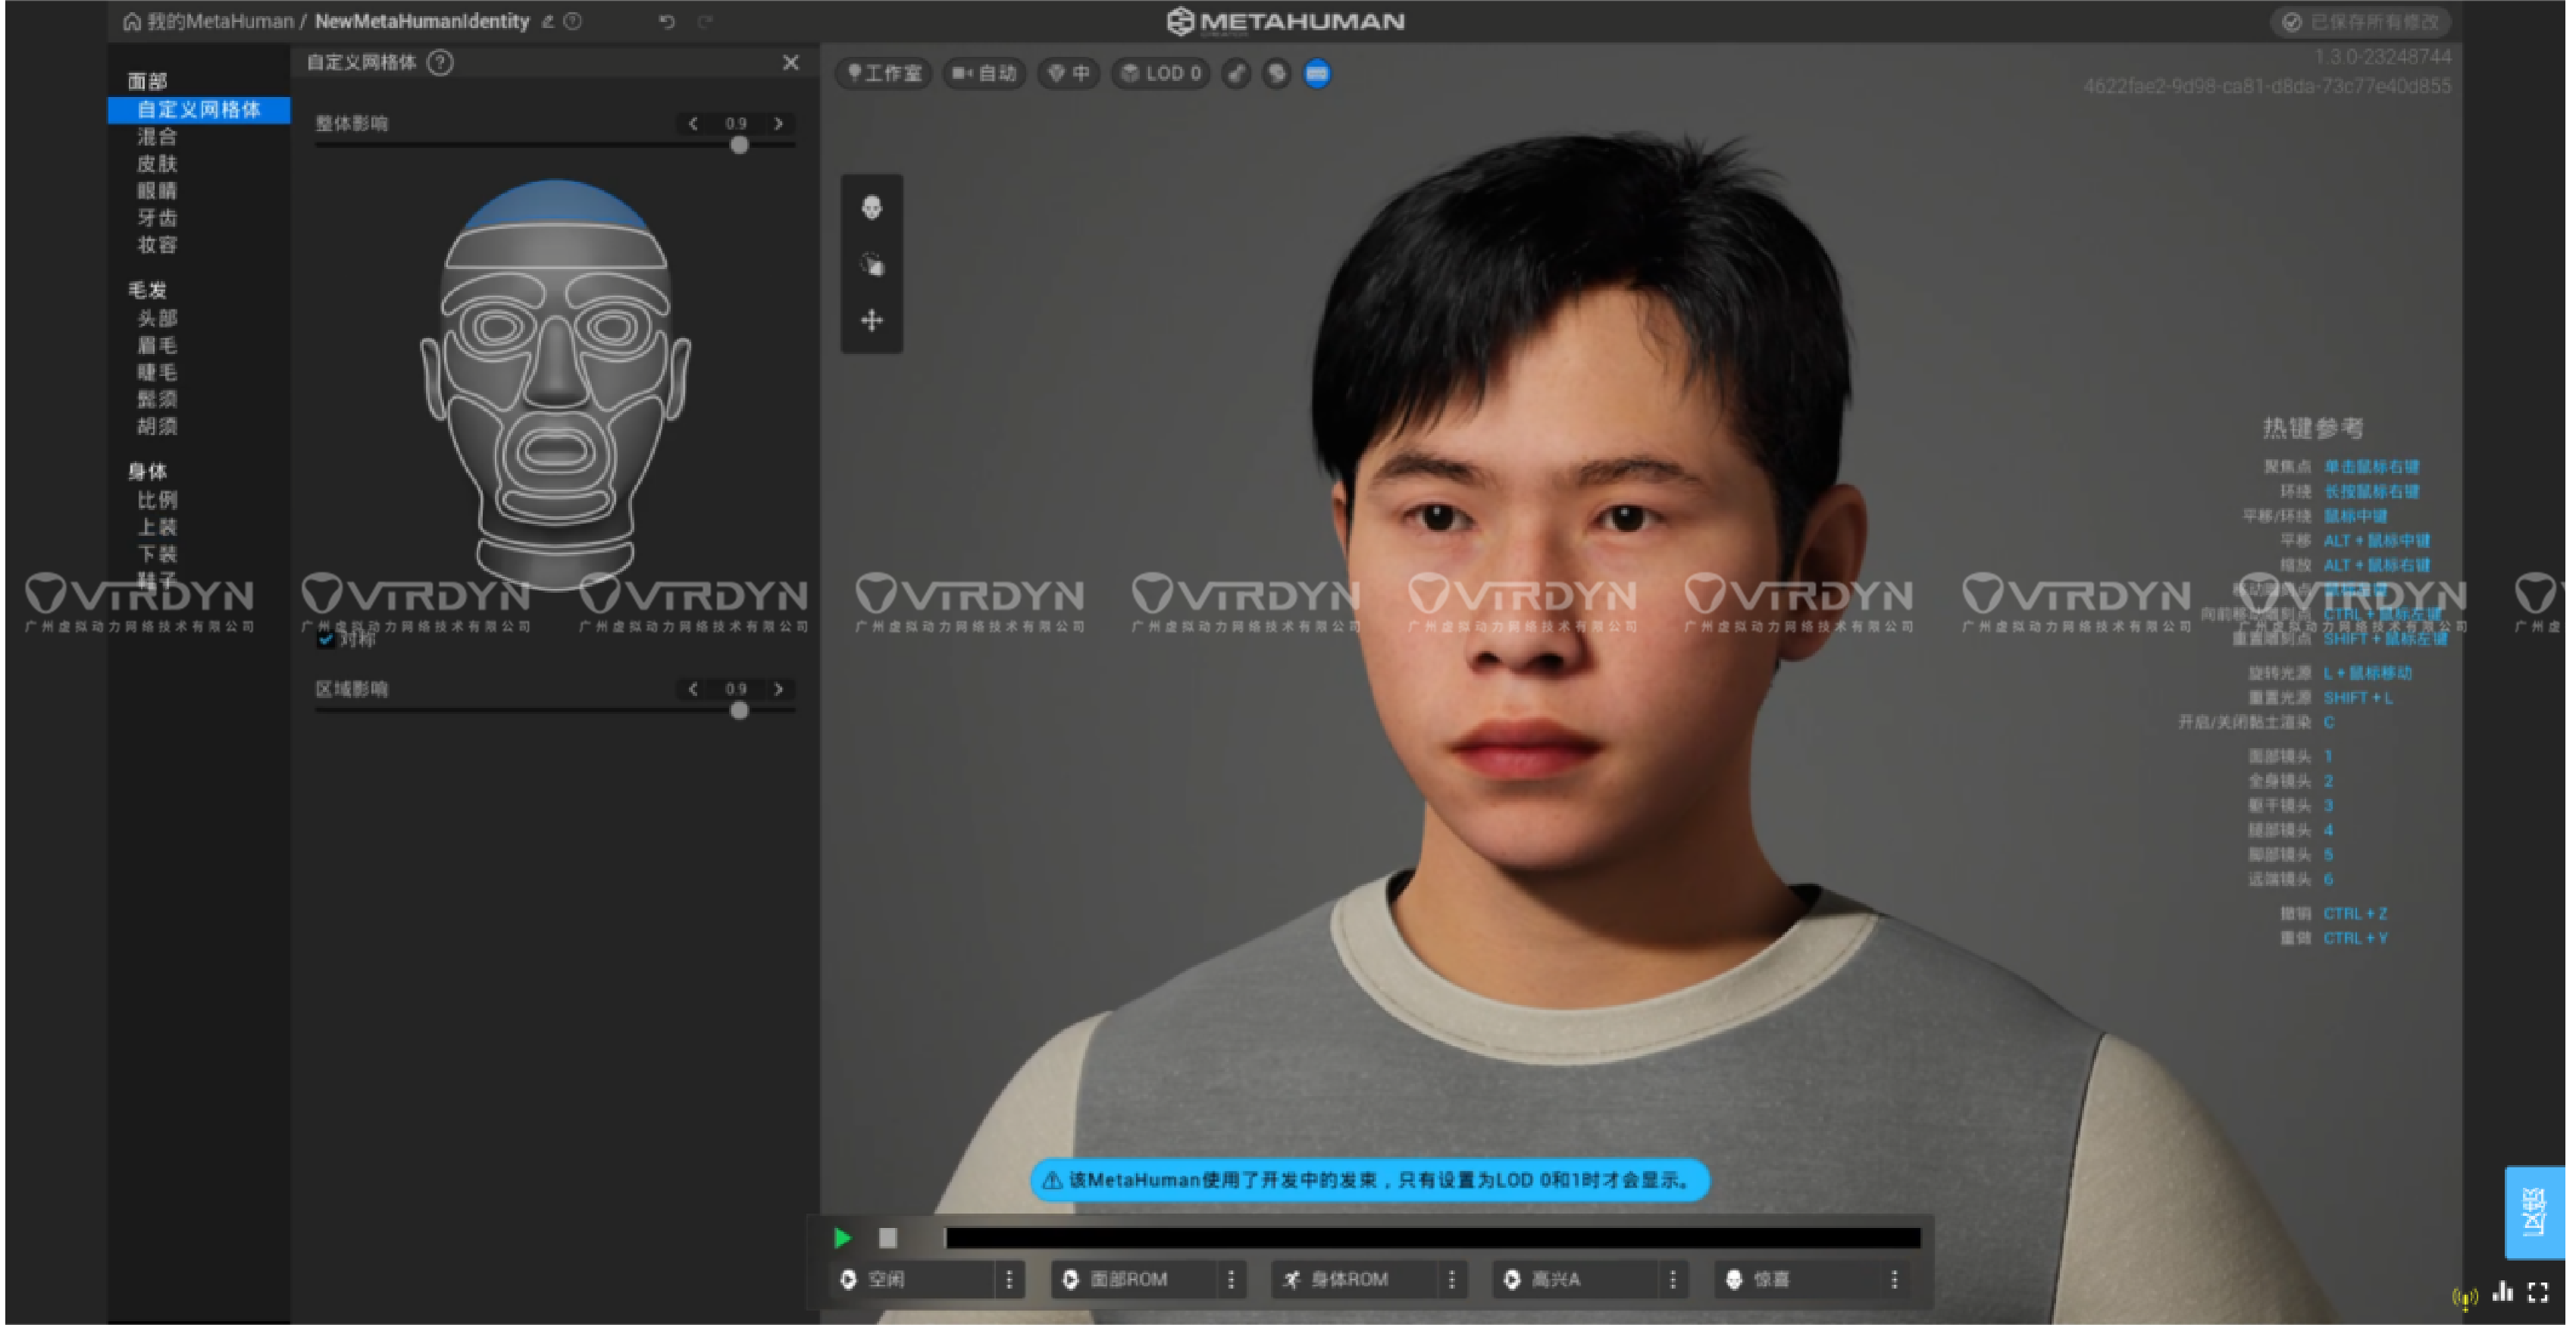Click the 区域影响 slider handle
The image size is (2576, 1325).
coord(739,711)
